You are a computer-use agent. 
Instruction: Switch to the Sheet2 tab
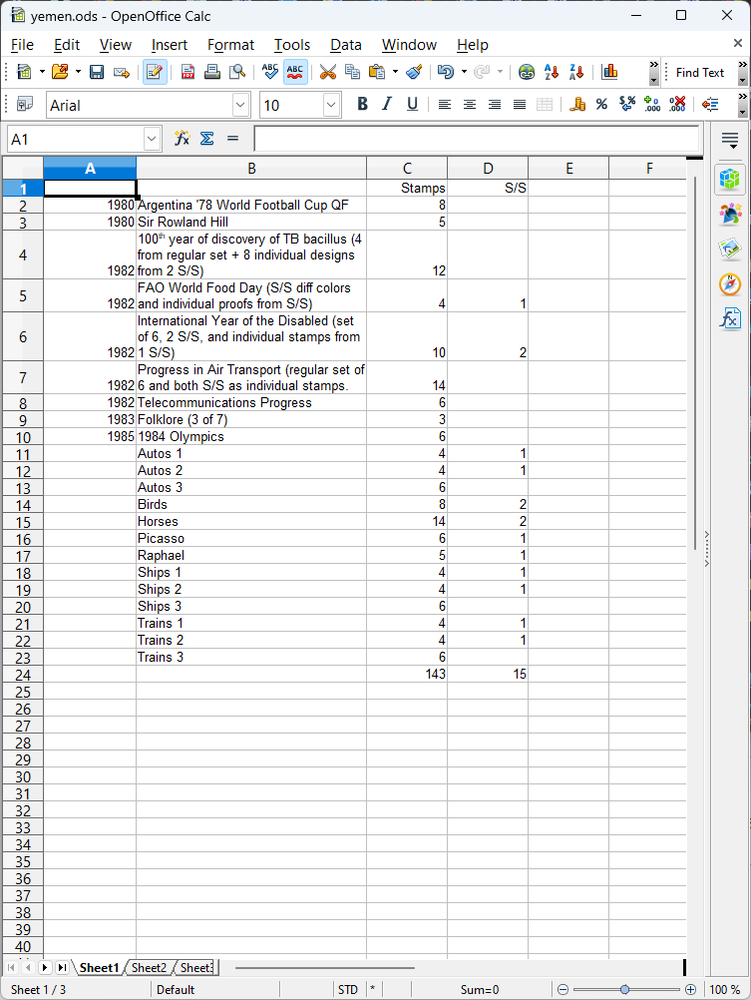pos(149,967)
